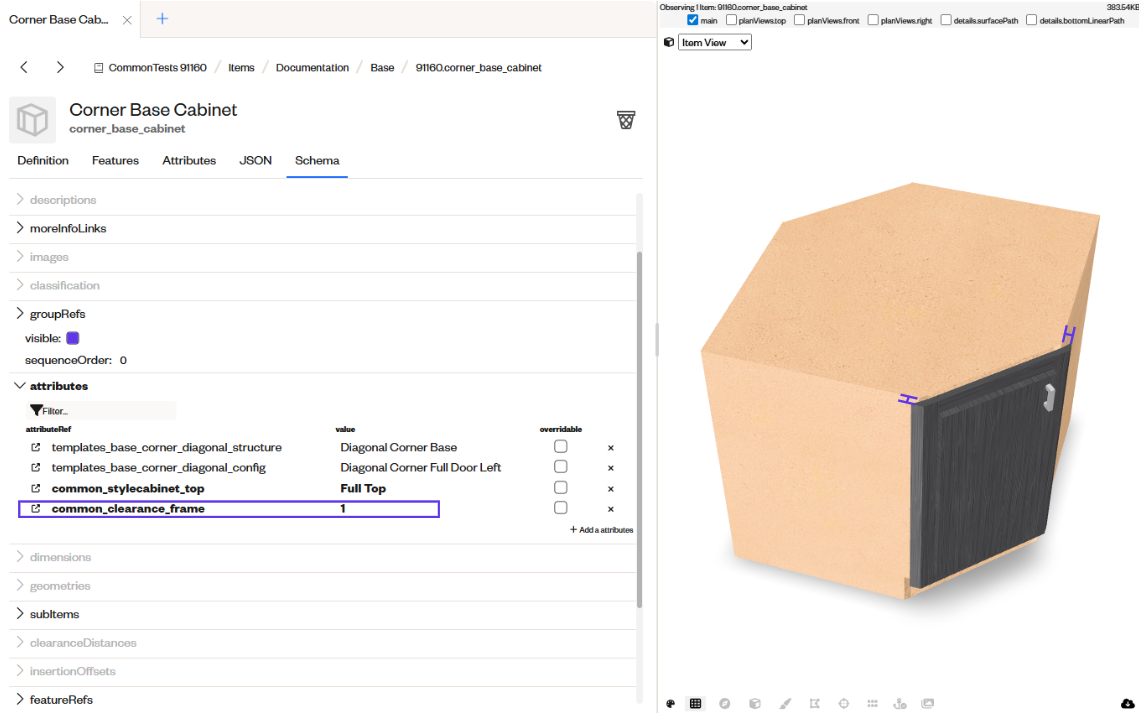Viewport: 1139px width, 713px height.
Task: Uncheck the main view checkbox
Action: coord(692,20)
